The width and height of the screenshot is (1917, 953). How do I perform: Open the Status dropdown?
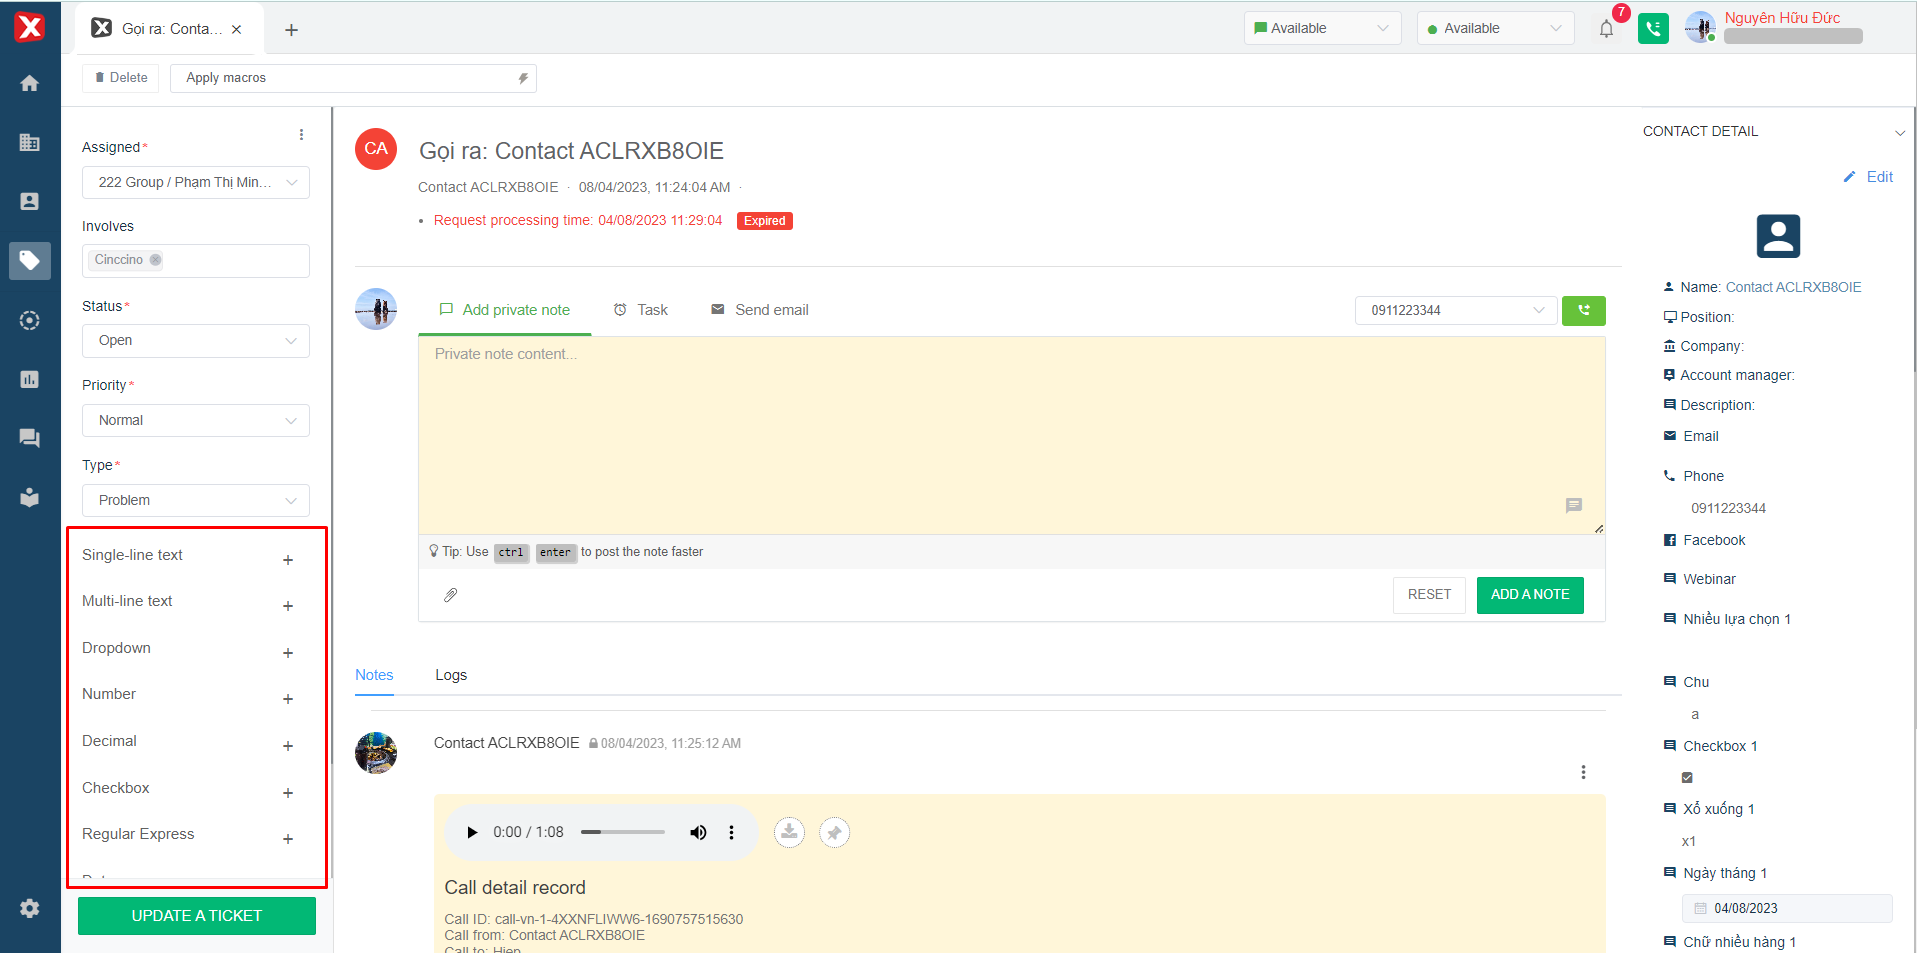(x=196, y=341)
